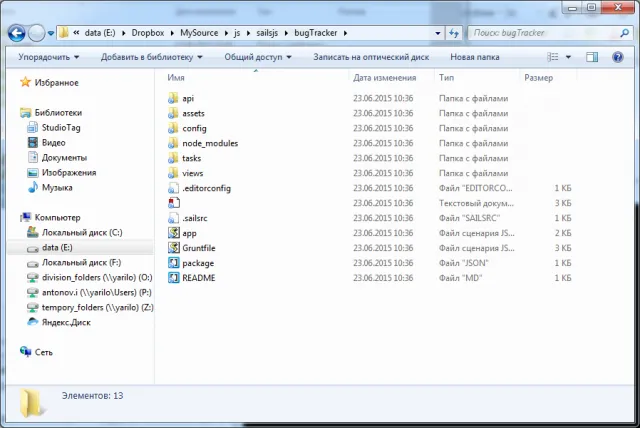Image resolution: width=640 pixels, height=428 pixels.
Task: Click size value 2 КБ for app
Action: (563, 233)
